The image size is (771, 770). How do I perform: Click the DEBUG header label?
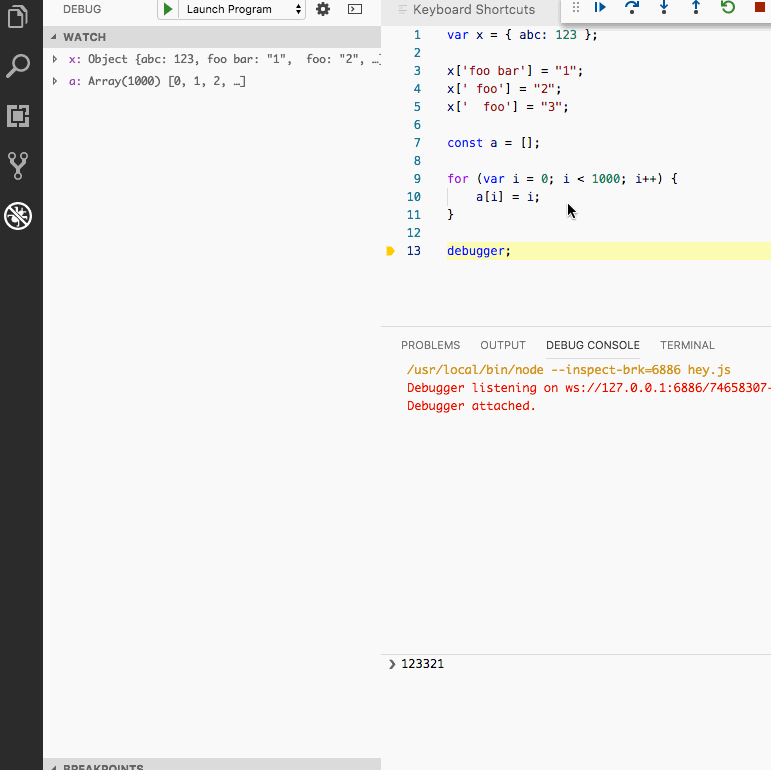point(82,9)
